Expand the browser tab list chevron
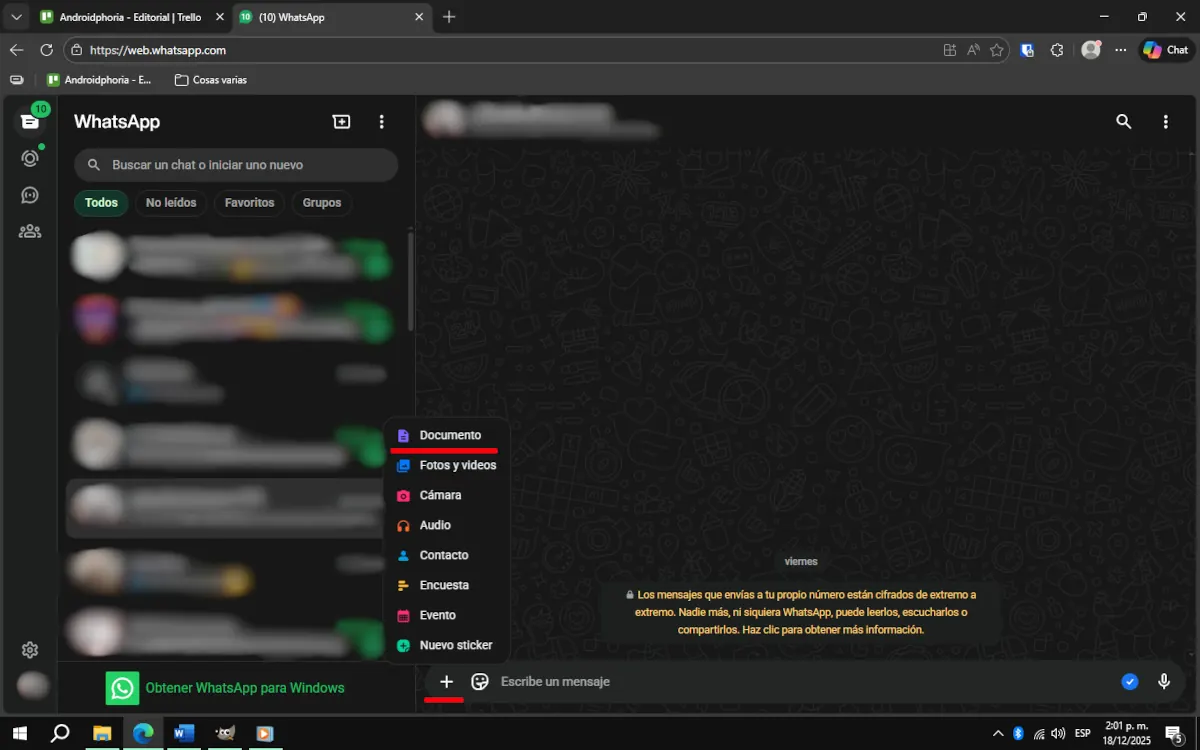 (16, 17)
